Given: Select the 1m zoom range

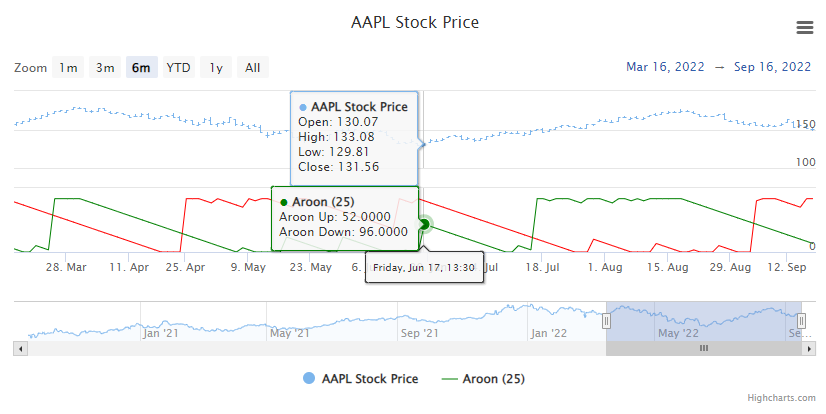Looking at the screenshot, I should click(x=68, y=68).
